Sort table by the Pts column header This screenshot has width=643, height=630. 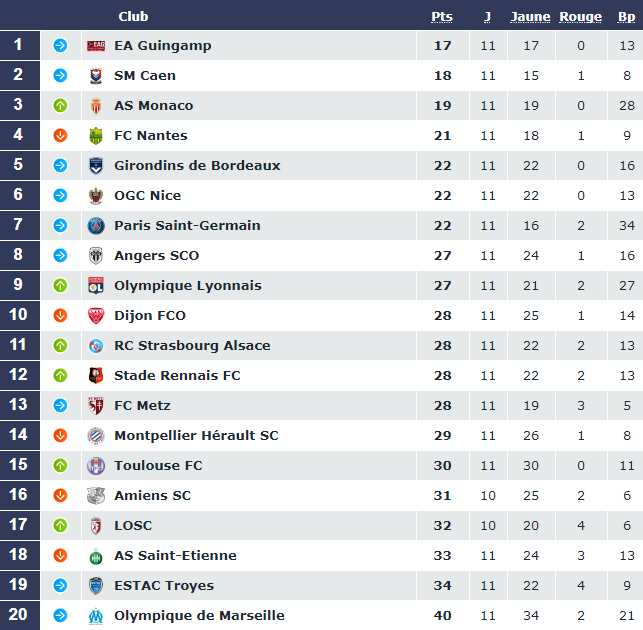pos(442,16)
